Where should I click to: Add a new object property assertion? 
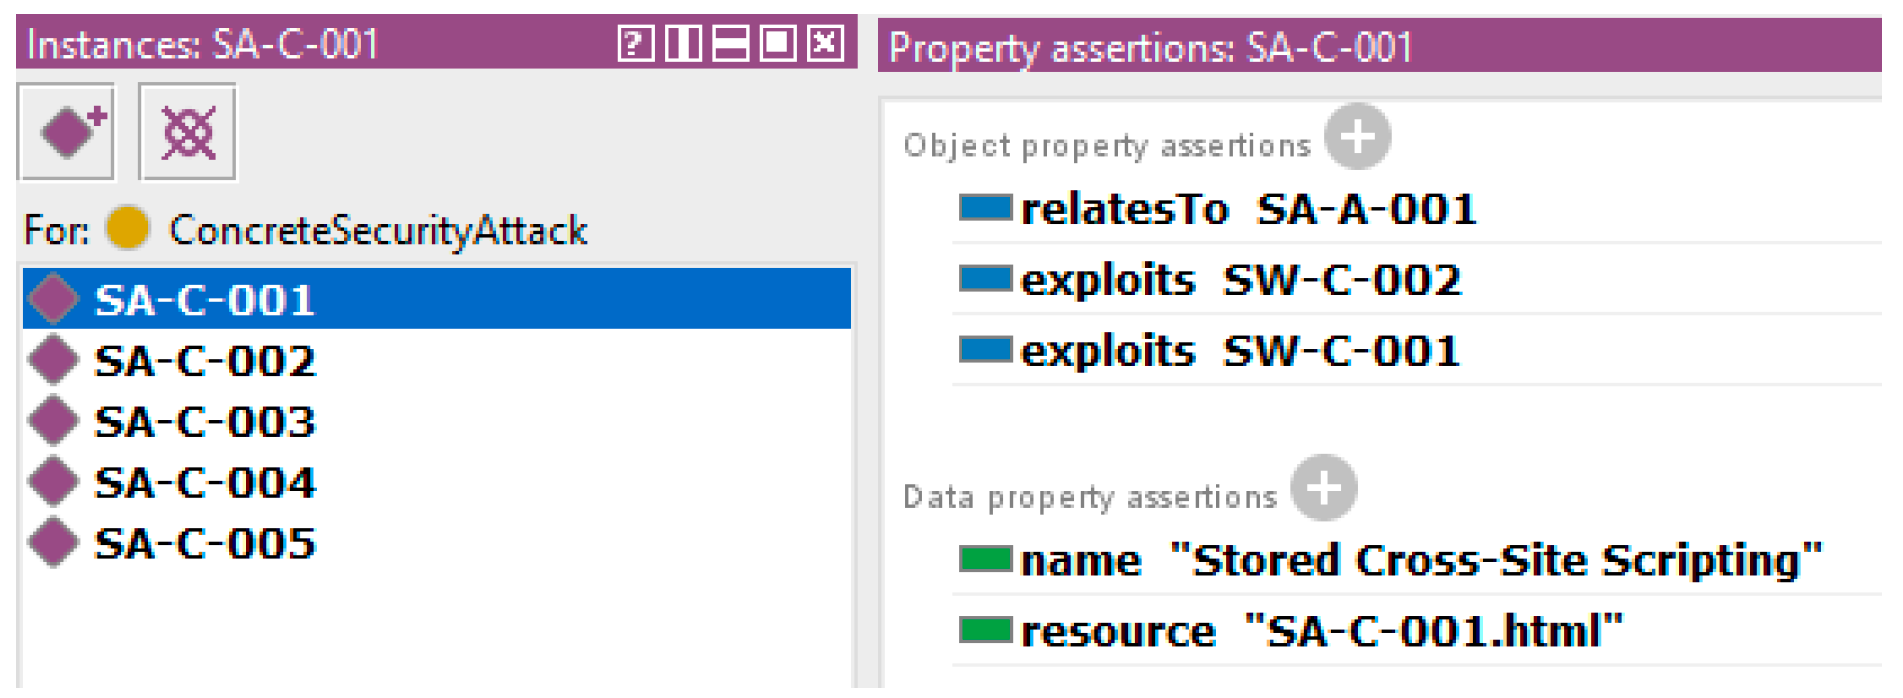[x=1357, y=137]
